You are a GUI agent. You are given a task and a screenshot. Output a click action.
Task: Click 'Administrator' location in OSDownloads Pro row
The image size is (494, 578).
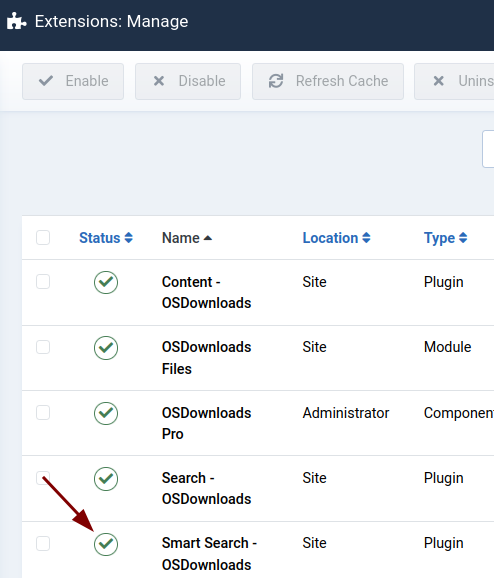(x=346, y=413)
